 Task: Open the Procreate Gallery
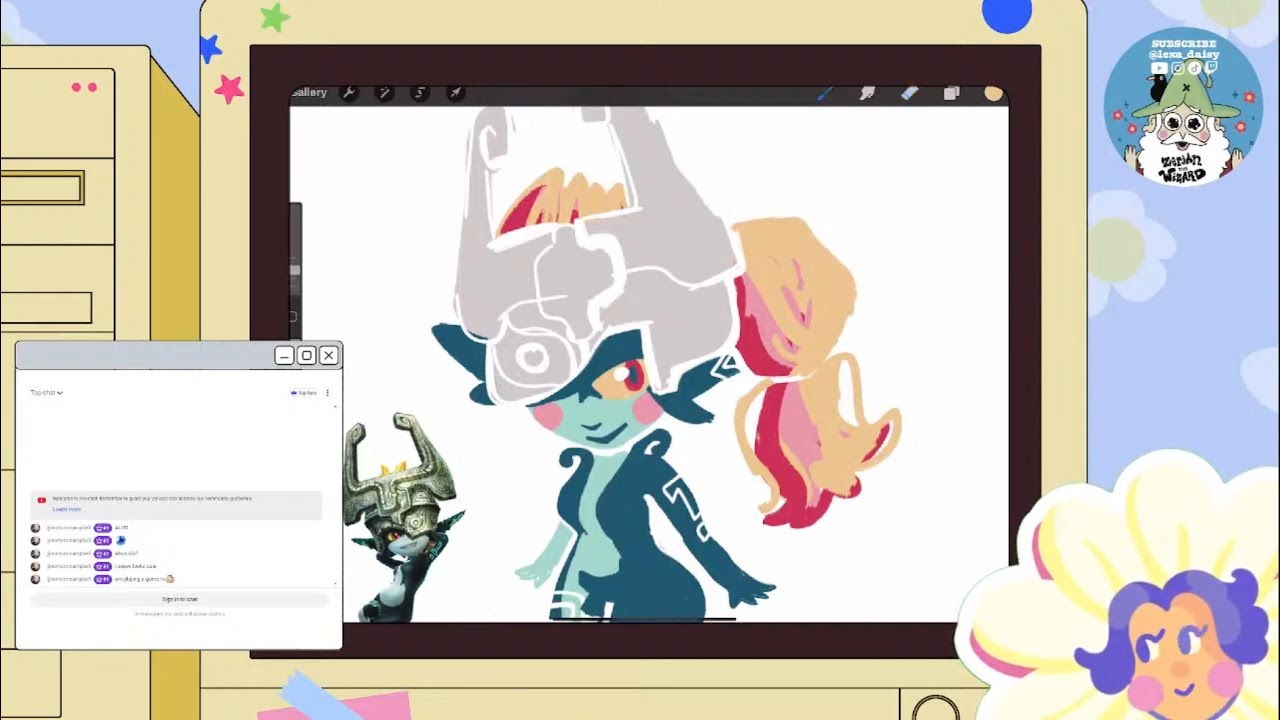309,92
